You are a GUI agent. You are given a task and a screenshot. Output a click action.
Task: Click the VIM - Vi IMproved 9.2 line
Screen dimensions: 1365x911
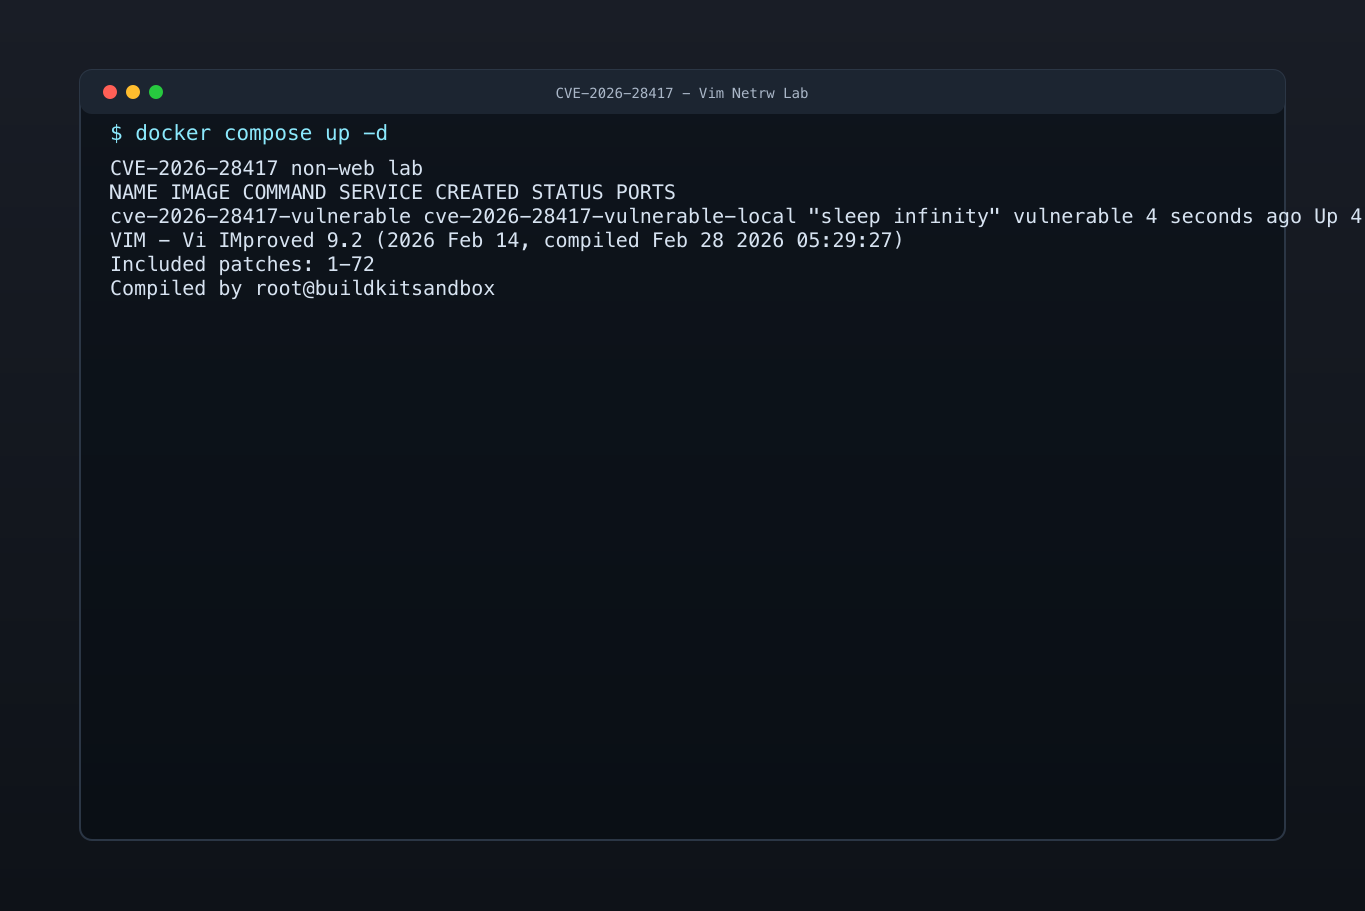coord(240,240)
